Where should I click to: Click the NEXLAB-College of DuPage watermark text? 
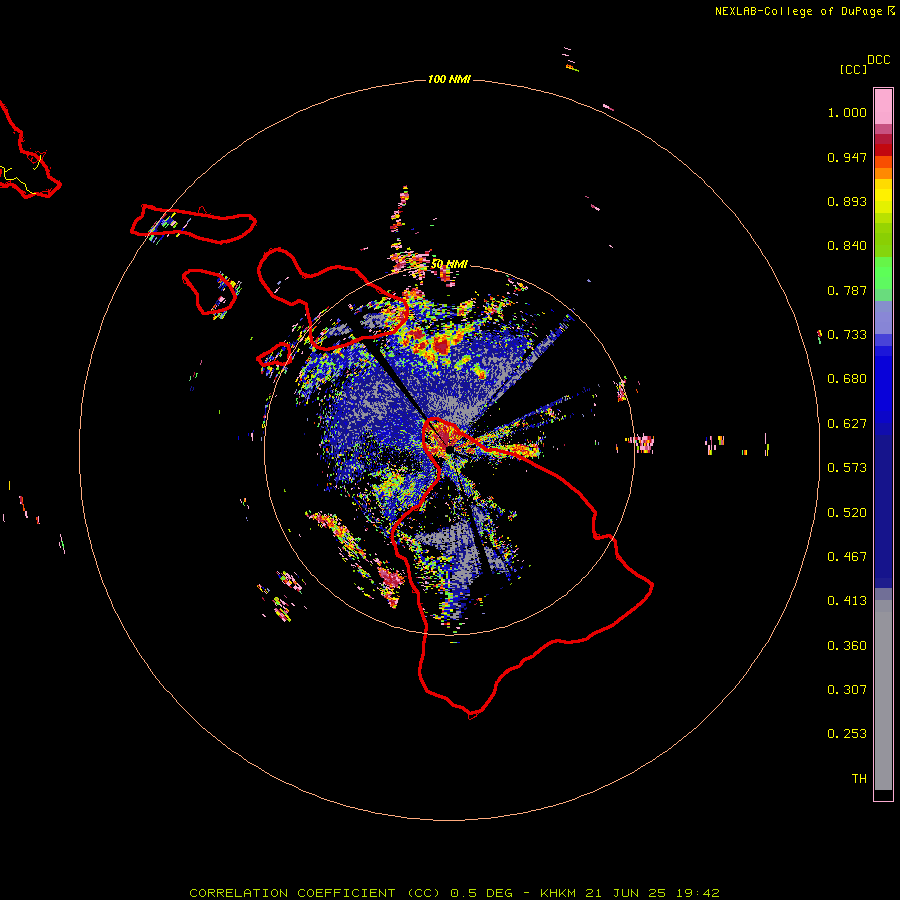point(804,11)
